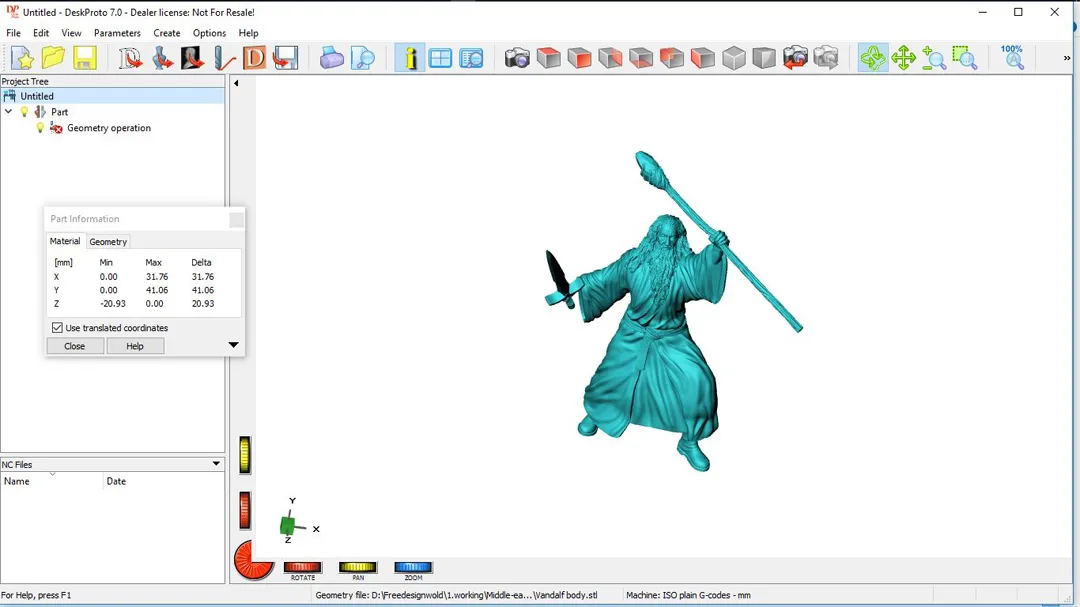Image resolution: width=1080 pixels, height=607 pixels.
Task: Open the Edit menu
Action: coord(41,33)
